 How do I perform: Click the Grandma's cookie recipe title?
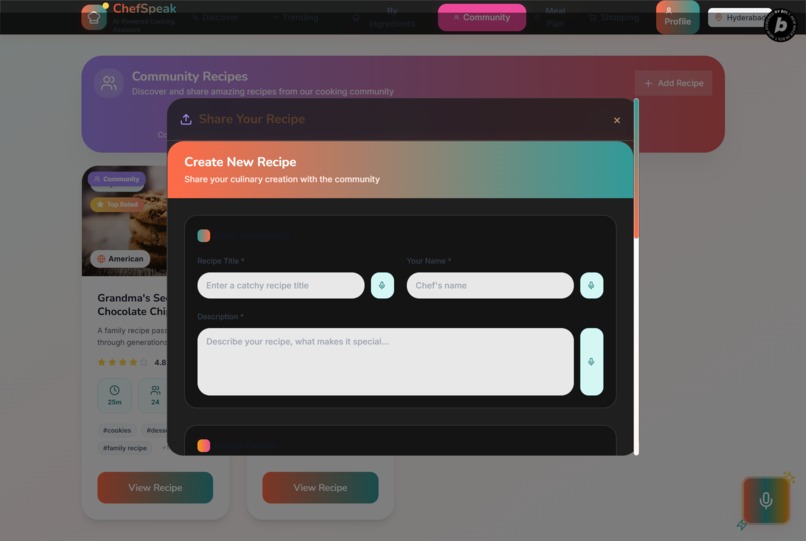pos(132,304)
